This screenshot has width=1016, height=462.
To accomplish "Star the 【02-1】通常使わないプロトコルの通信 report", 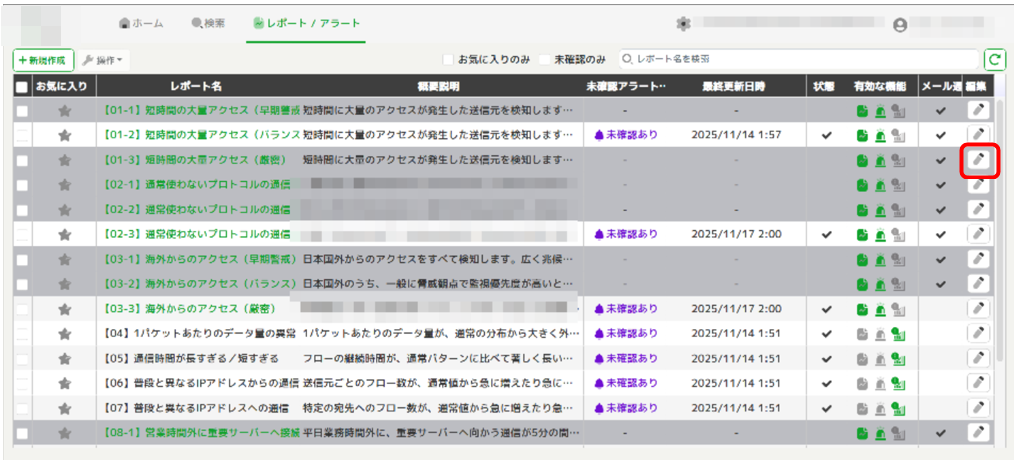I will (x=64, y=185).
